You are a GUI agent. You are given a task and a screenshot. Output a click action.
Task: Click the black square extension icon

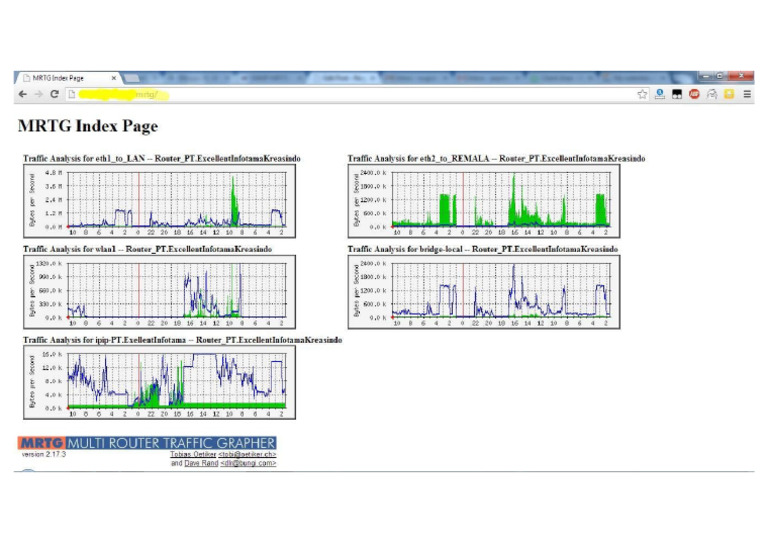tap(677, 94)
